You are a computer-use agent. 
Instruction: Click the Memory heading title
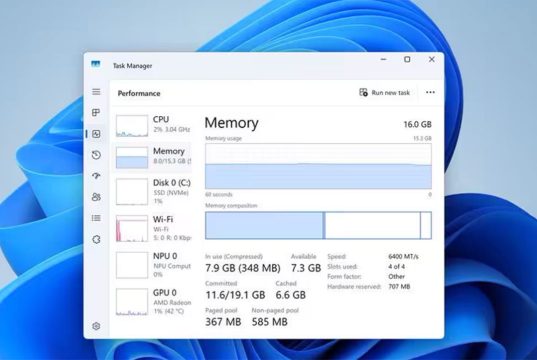click(x=232, y=123)
